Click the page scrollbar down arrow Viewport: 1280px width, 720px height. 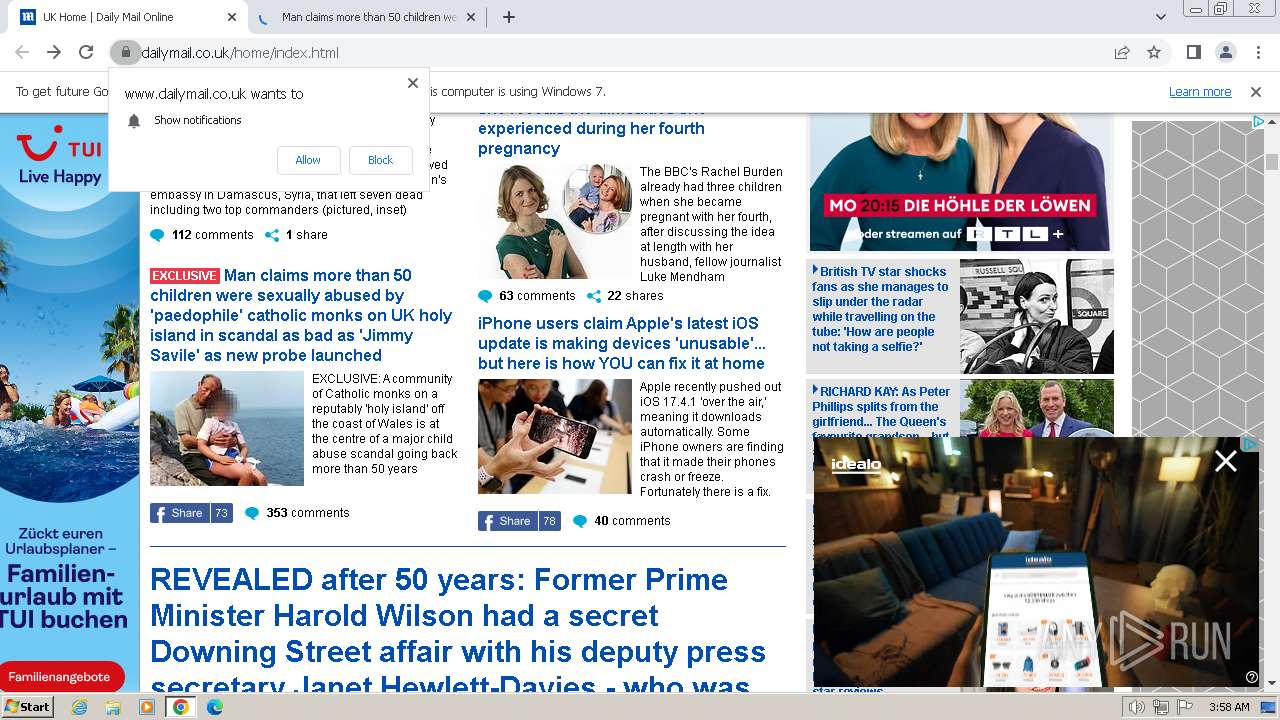pos(1272,684)
